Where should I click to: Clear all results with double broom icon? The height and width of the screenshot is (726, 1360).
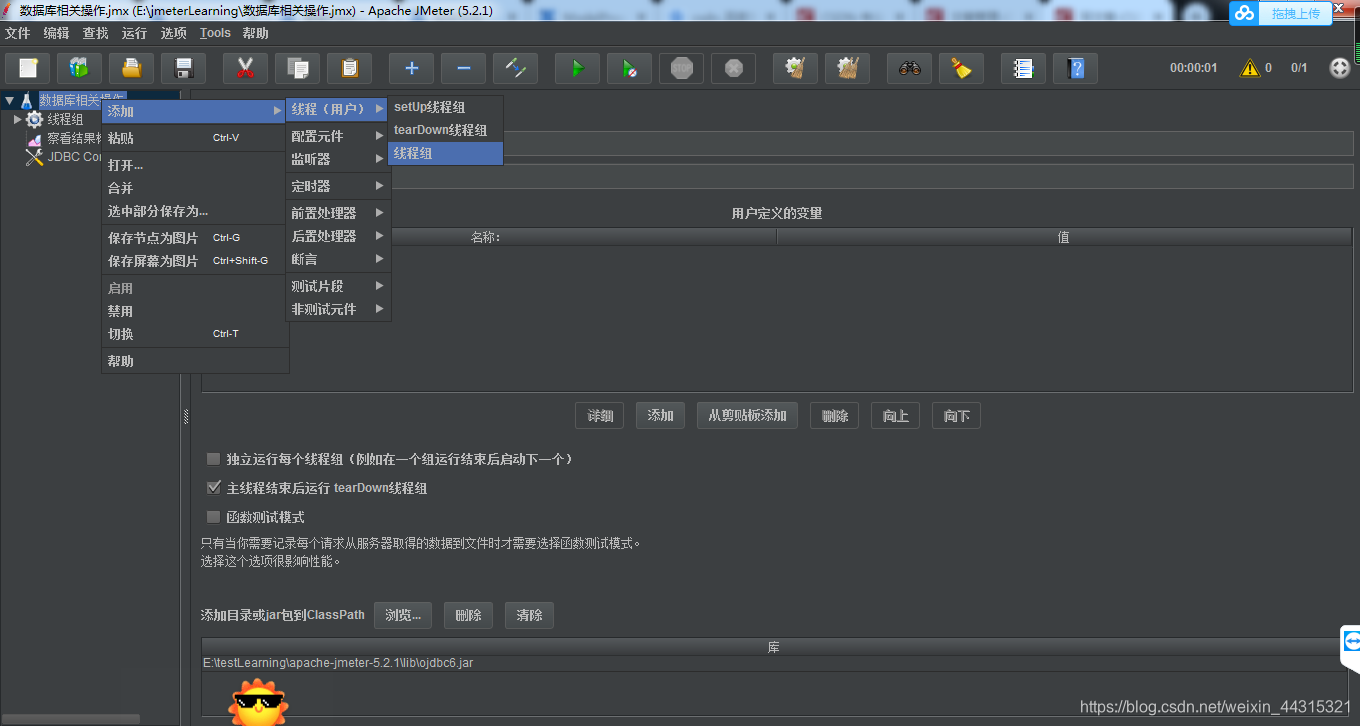click(848, 68)
